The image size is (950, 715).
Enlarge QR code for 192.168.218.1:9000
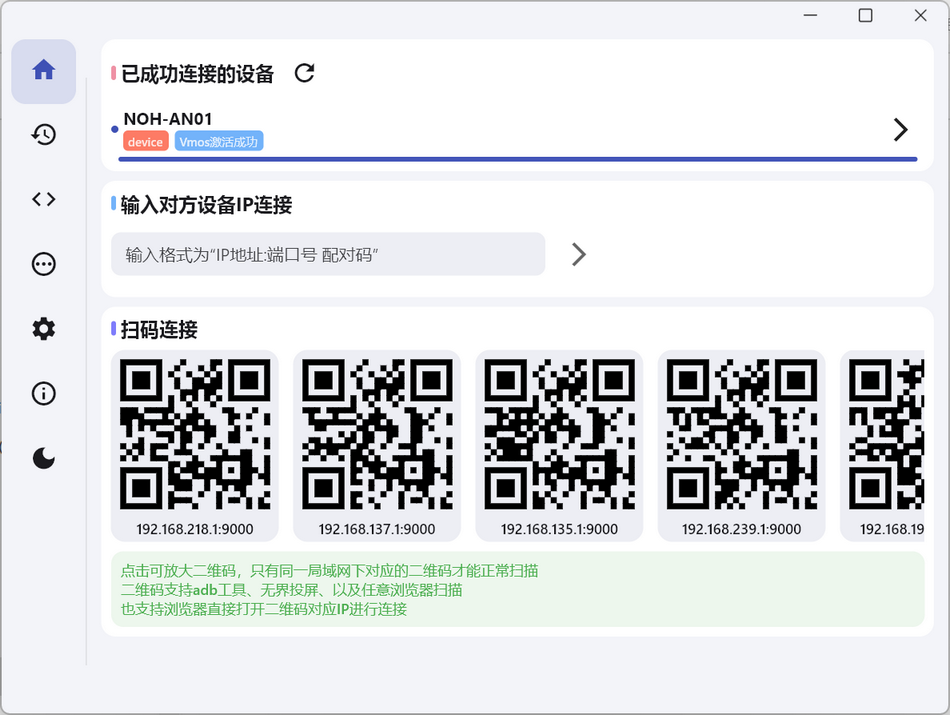click(x=195, y=435)
